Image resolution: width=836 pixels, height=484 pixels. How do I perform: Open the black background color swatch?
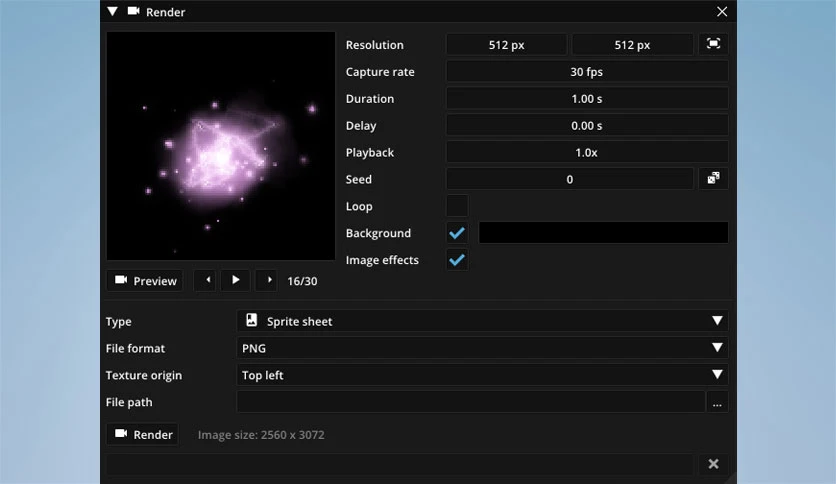tap(603, 233)
